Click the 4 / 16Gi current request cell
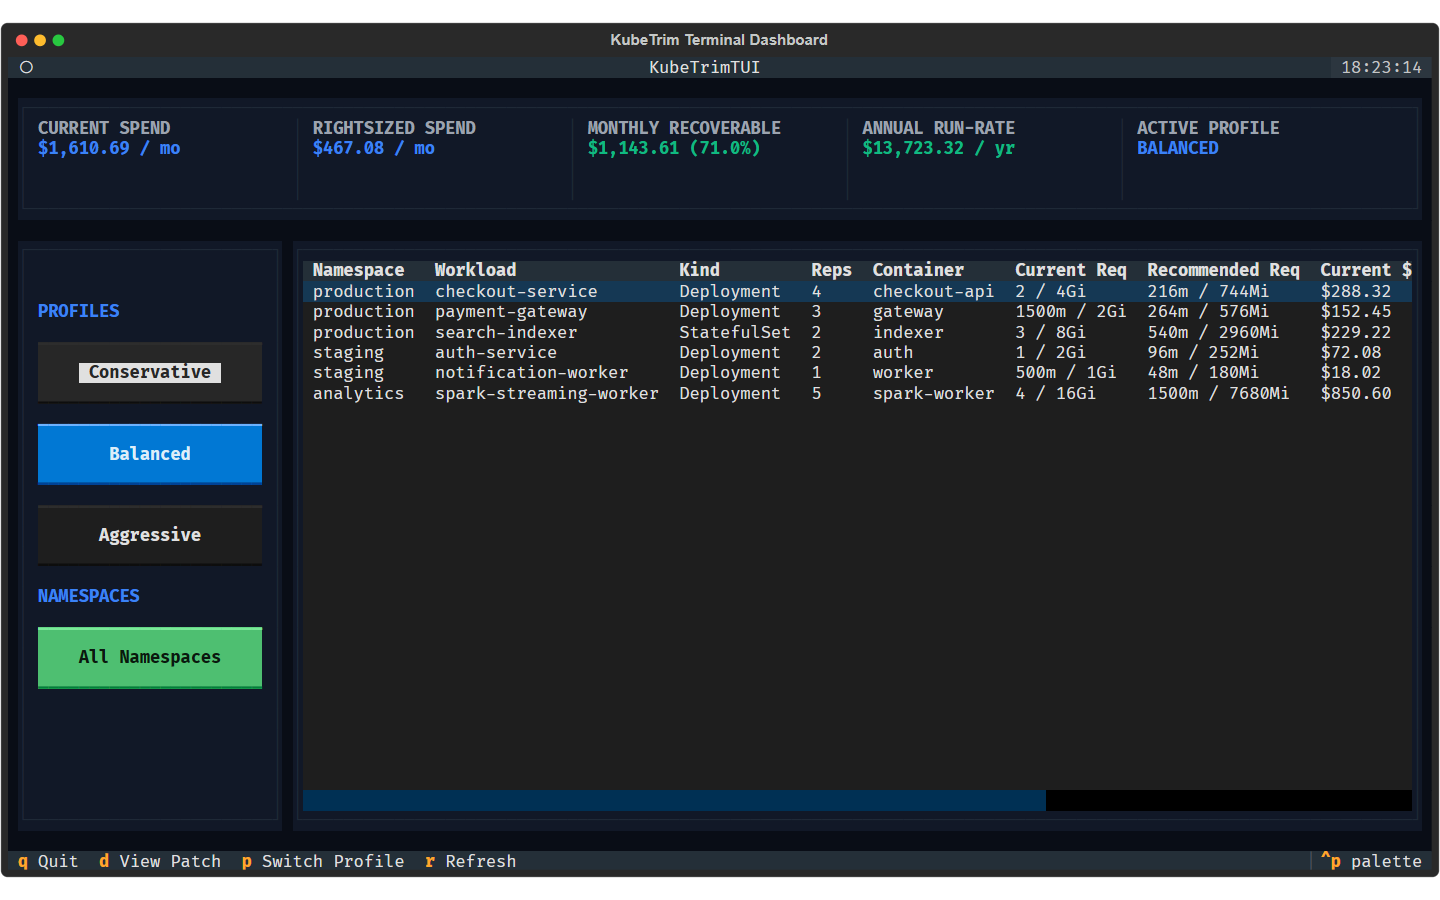 pyautogui.click(x=1056, y=393)
